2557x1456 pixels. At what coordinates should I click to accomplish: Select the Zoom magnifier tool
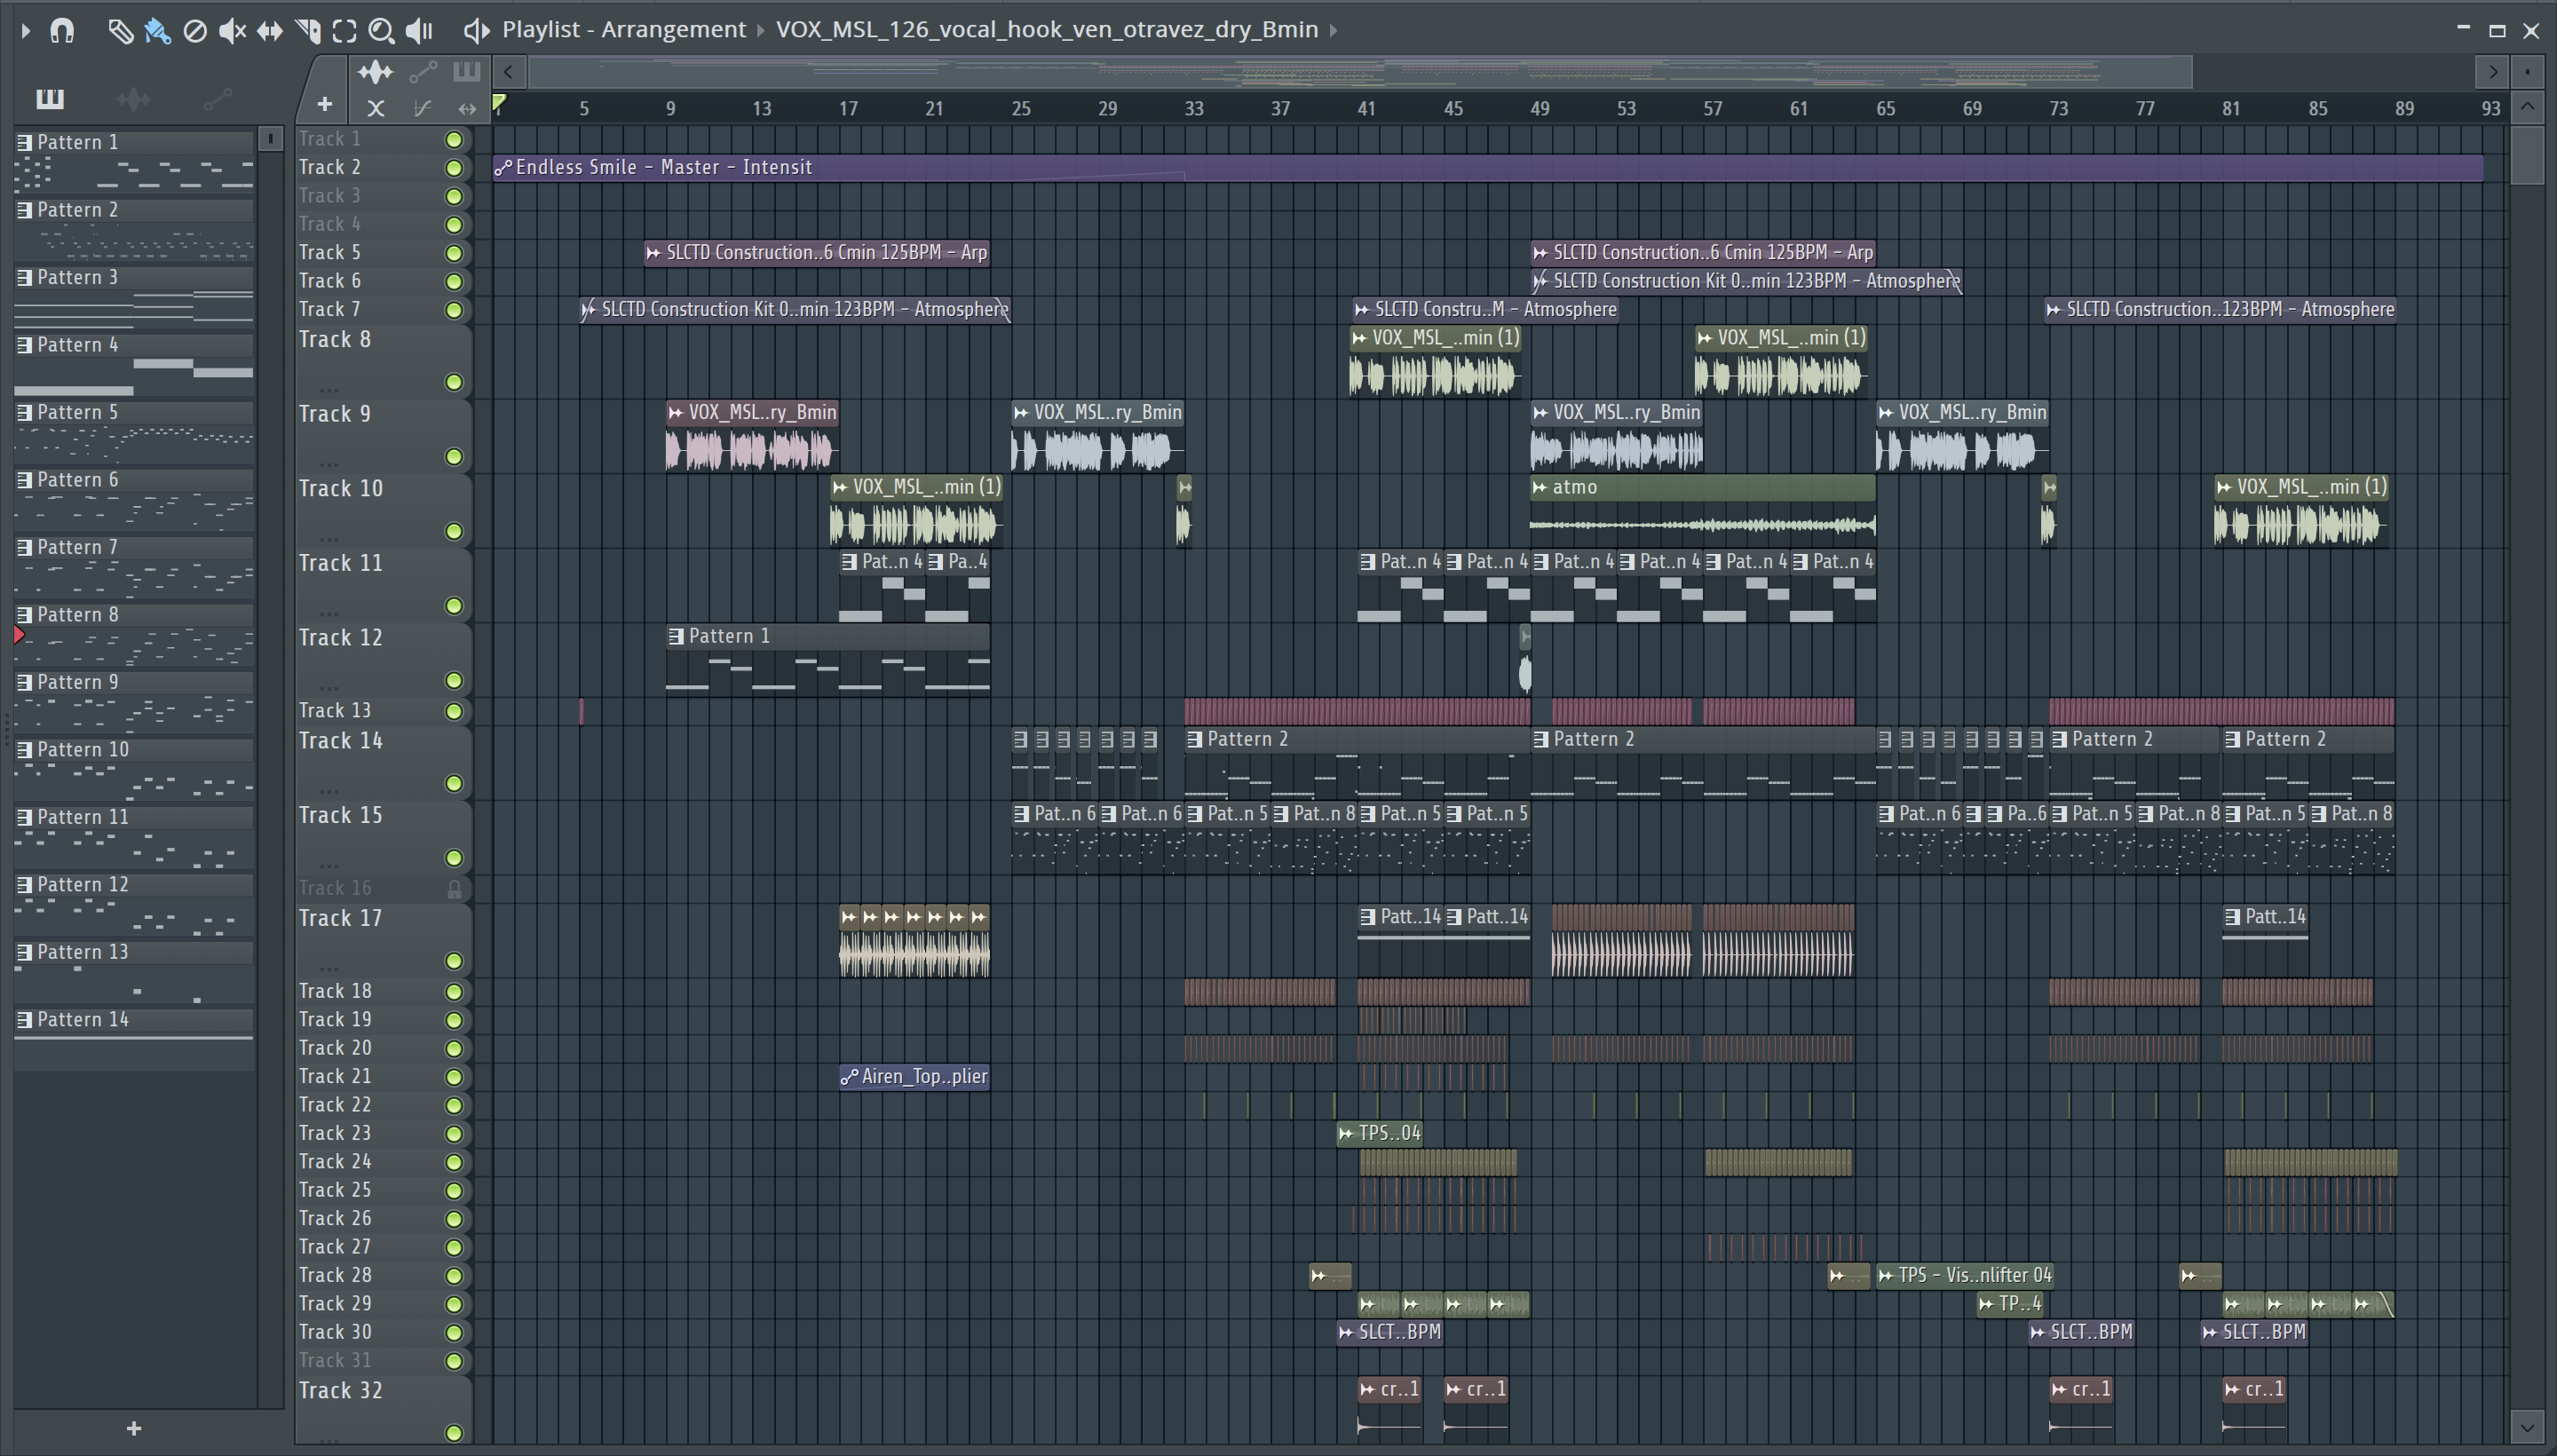coord(381,31)
